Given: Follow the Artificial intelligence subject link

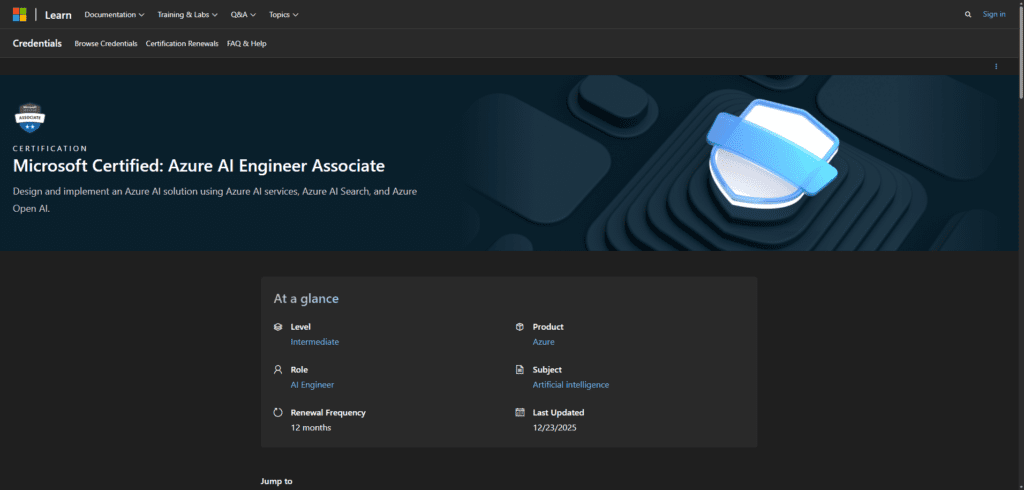Looking at the screenshot, I should pyautogui.click(x=571, y=385).
